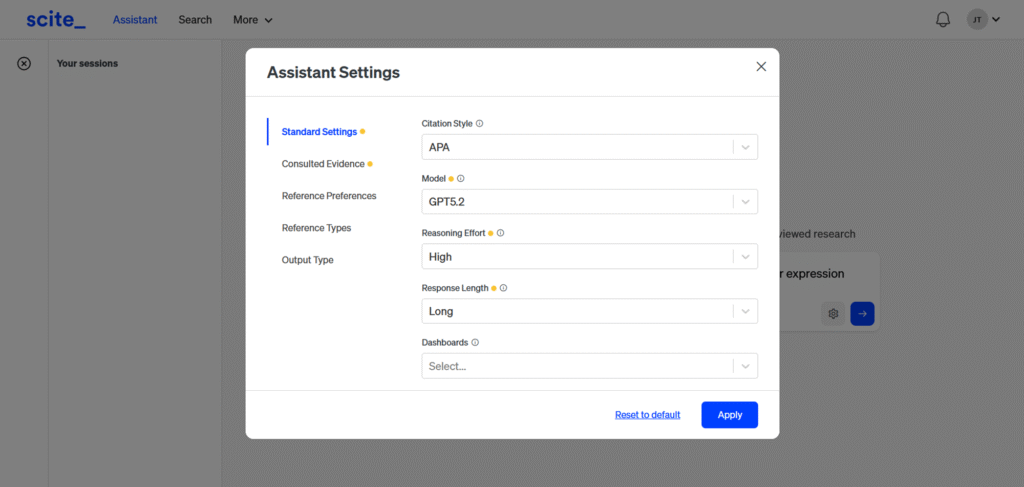Go to Reference Preferences section
1024x487 pixels.
coord(329,196)
